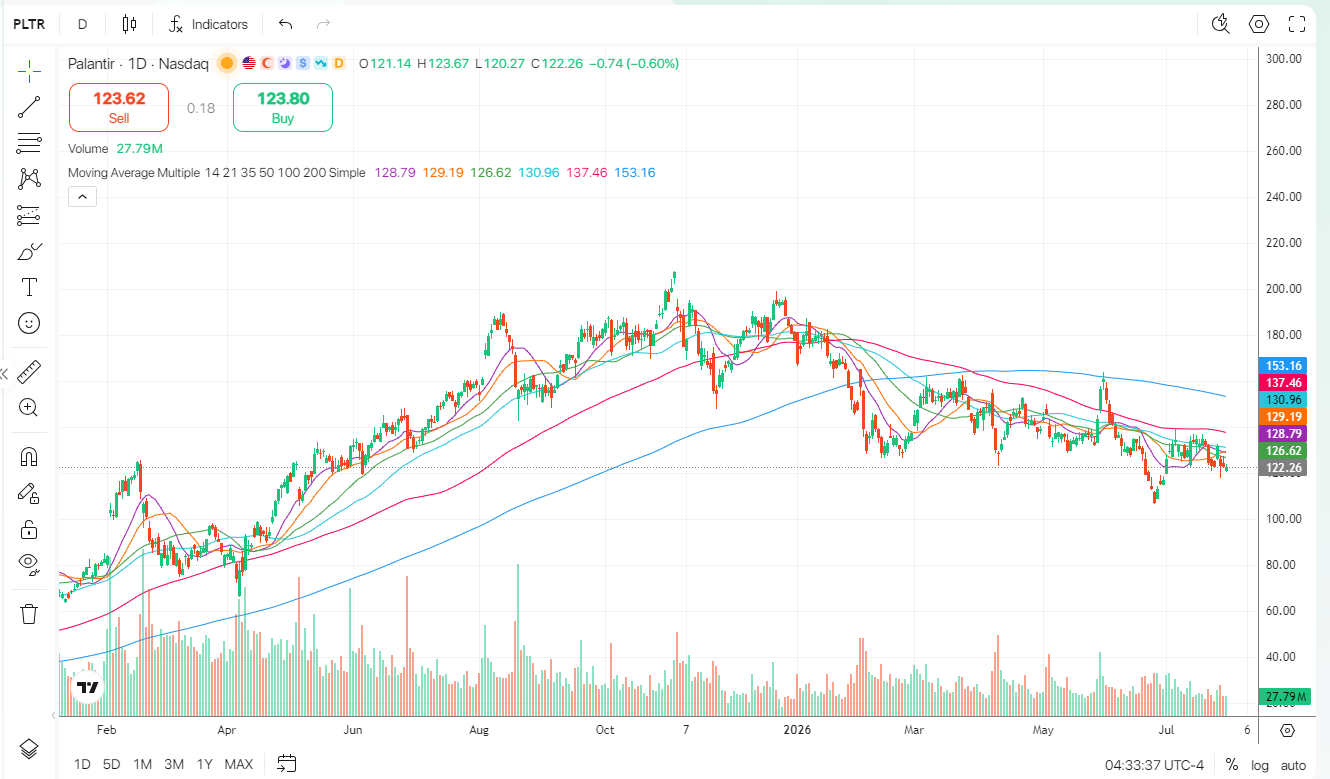Open axis settings gear below the price scale
Viewport: 1330px width, 779px height.
coord(1288,730)
